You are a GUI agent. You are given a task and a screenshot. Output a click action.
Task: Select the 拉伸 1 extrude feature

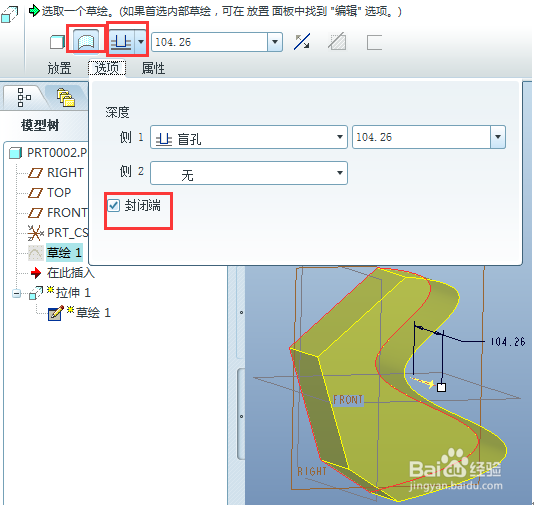point(73,293)
